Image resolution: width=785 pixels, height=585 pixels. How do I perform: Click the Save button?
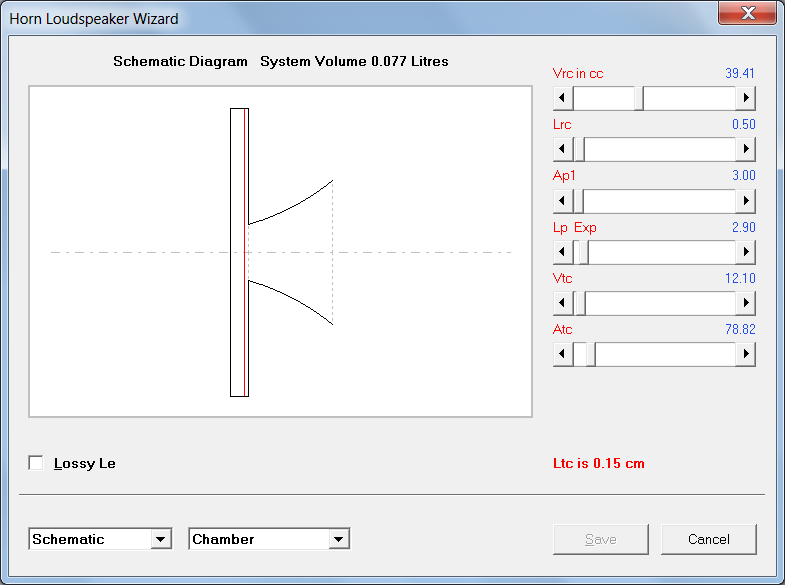coord(601,539)
